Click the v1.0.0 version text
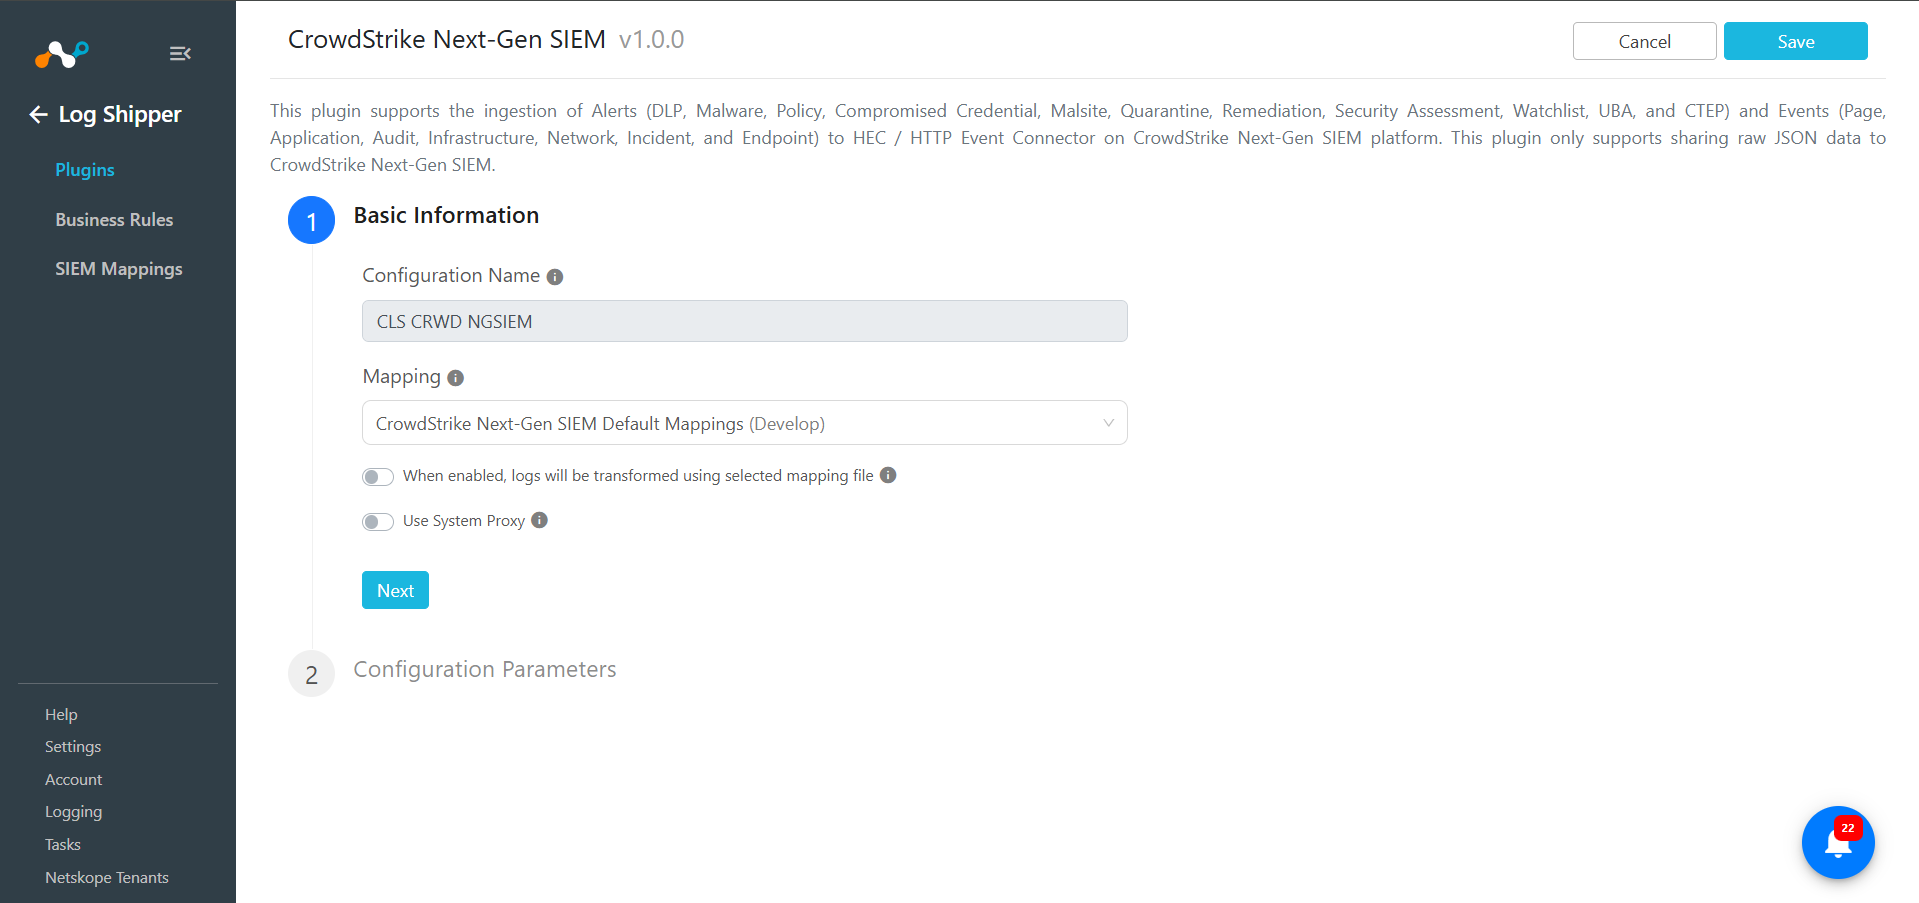1919x903 pixels. pyautogui.click(x=652, y=40)
